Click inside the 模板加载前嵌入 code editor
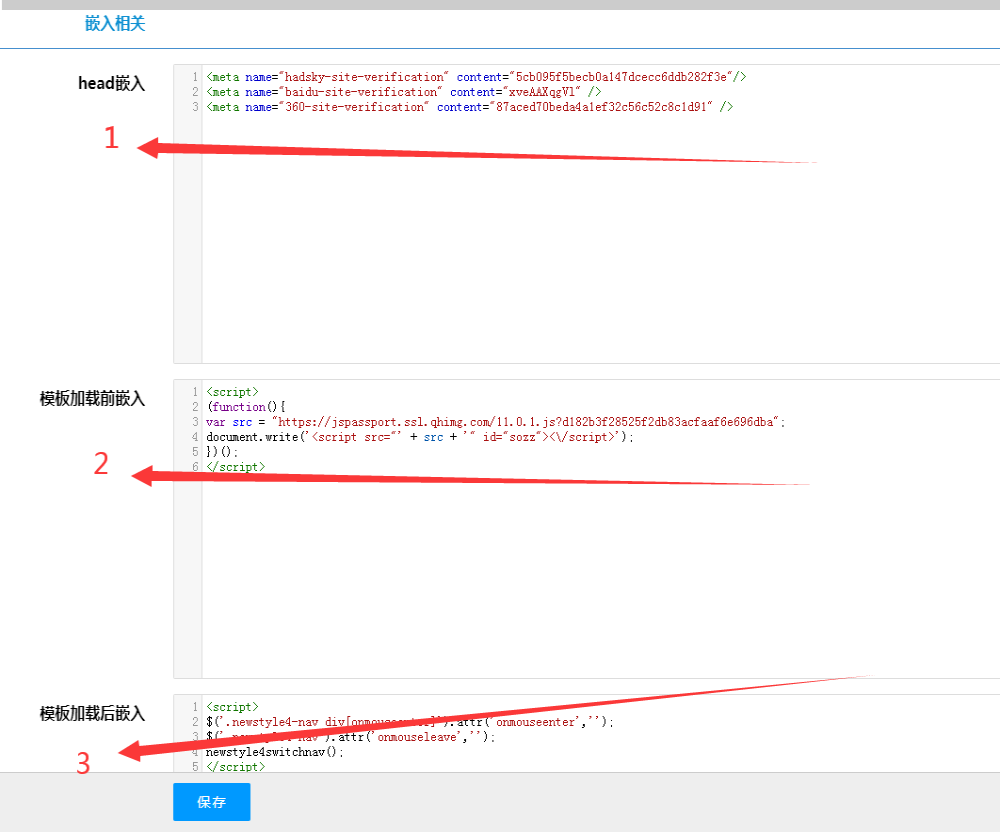The width and height of the screenshot is (1000, 833). (587, 529)
